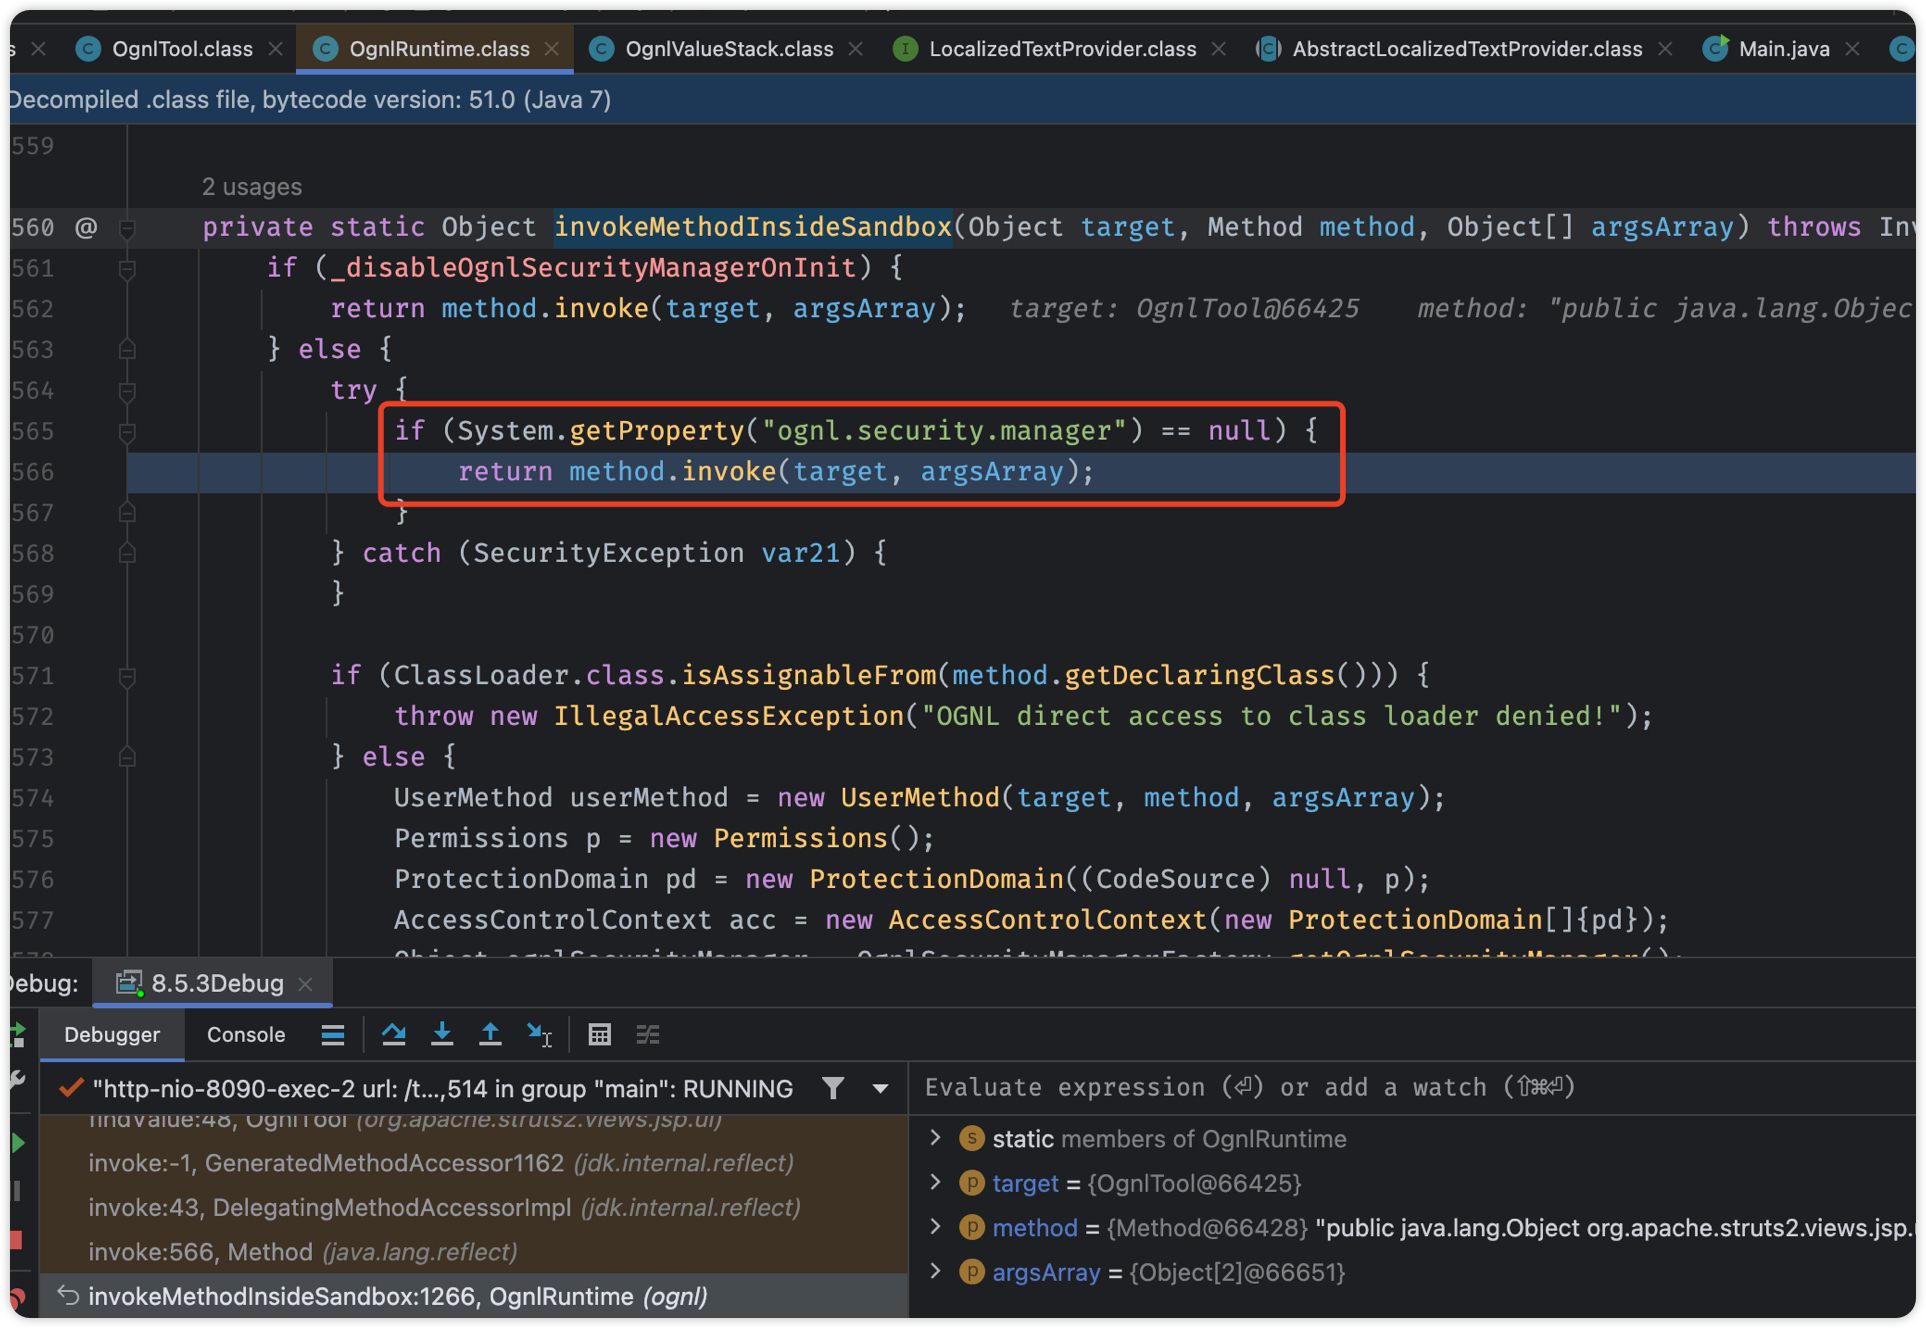This screenshot has height=1328, width=1926.
Task: Click the target = {OgnlTool@66425} variable
Action: tap(1147, 1183)
